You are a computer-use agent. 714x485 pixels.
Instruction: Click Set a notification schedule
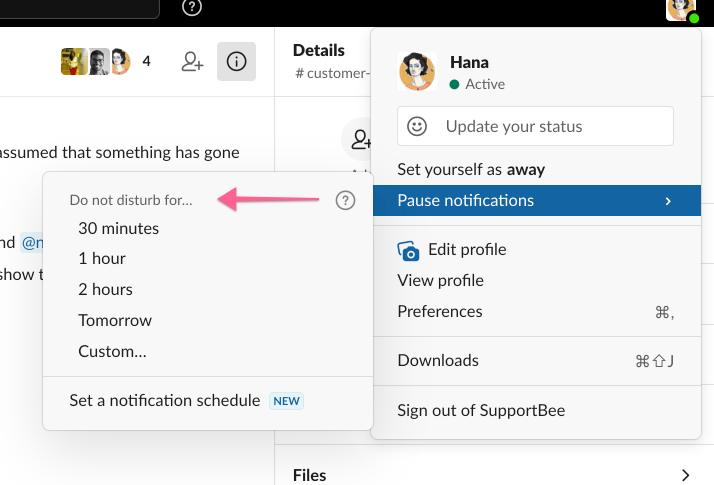point(165,401)
